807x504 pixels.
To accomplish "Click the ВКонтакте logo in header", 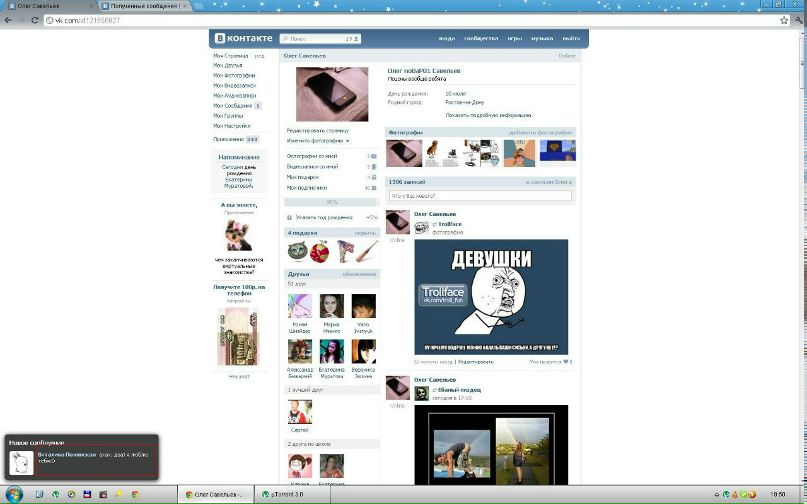I will [x=244, y=39].
